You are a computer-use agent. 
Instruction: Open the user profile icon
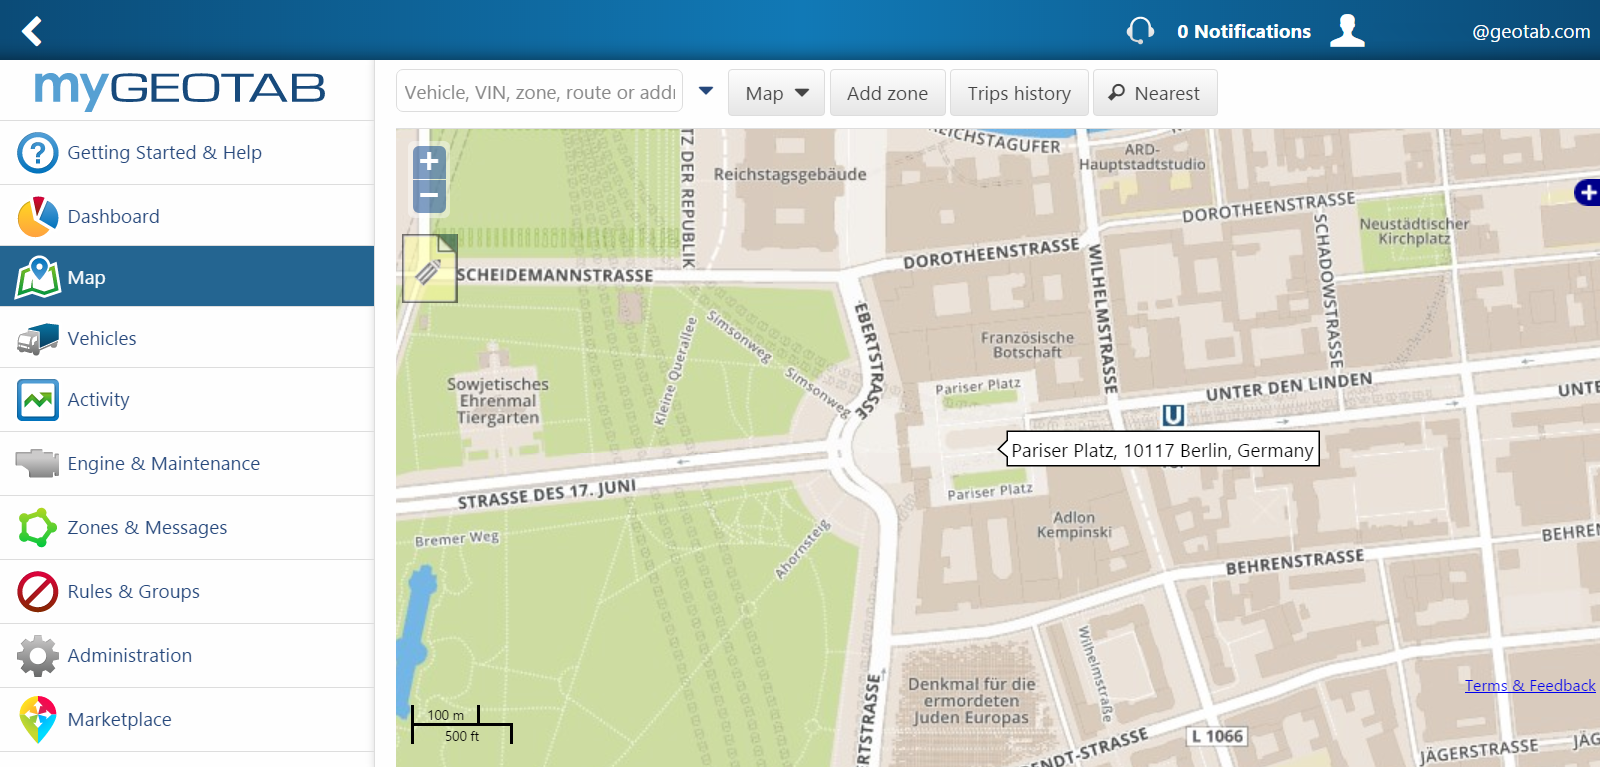pos(1347,31)
